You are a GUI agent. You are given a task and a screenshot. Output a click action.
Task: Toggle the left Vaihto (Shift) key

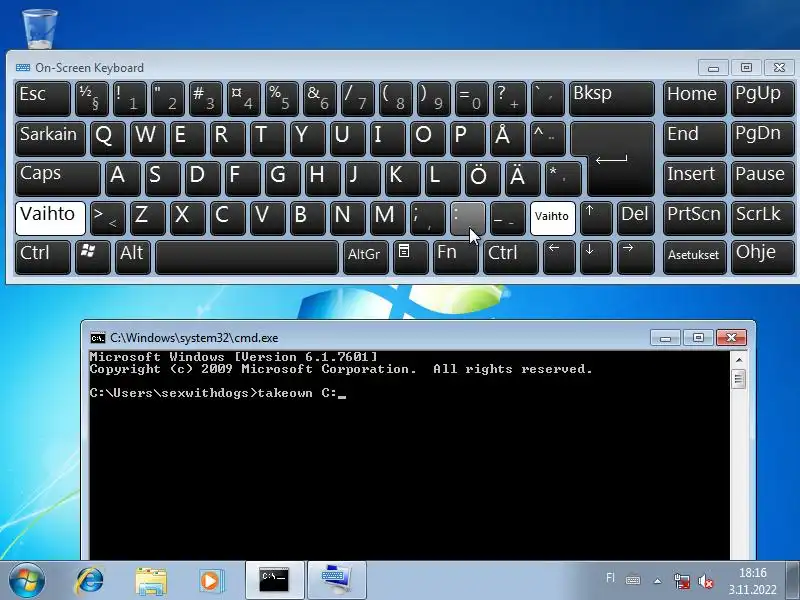point(50,218)
